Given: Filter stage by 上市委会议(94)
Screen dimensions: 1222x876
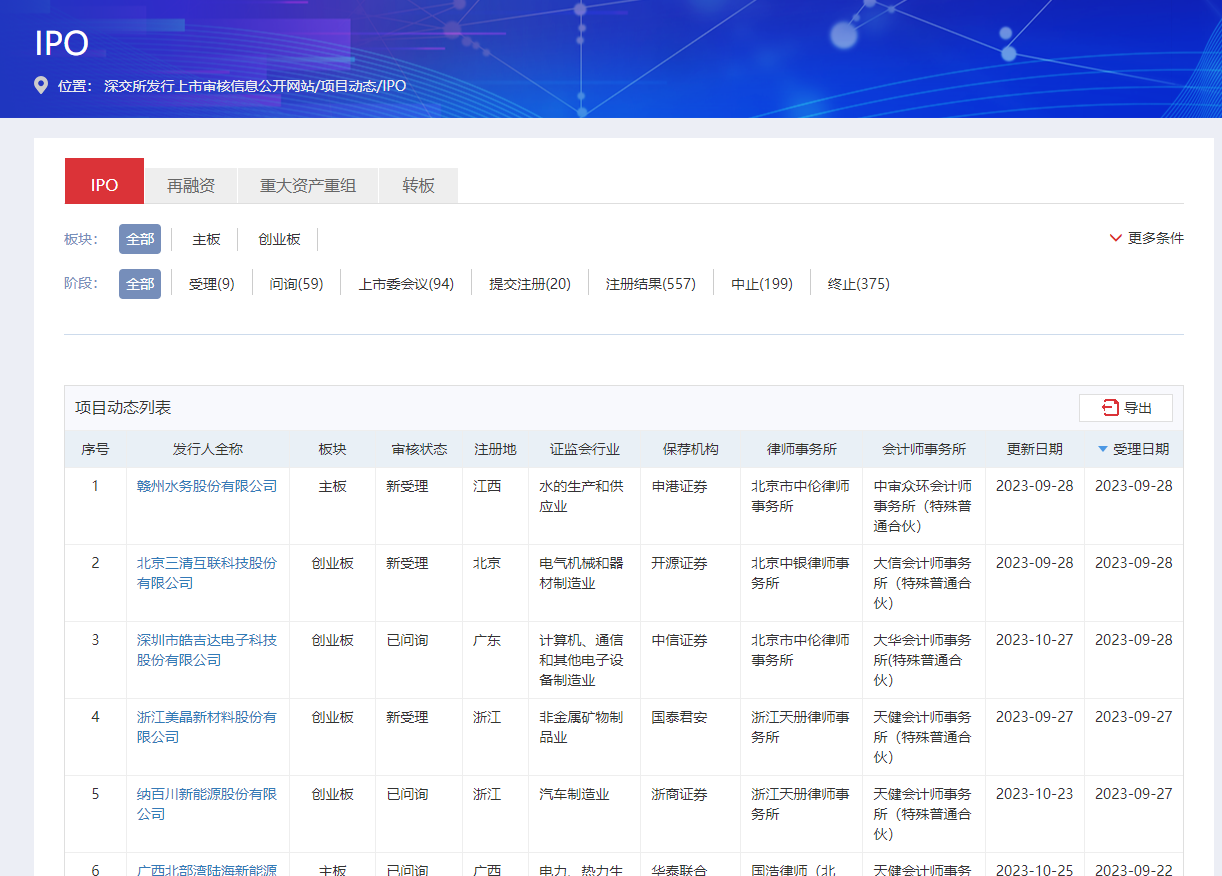Looking at the screenshot, I should 406,284.
